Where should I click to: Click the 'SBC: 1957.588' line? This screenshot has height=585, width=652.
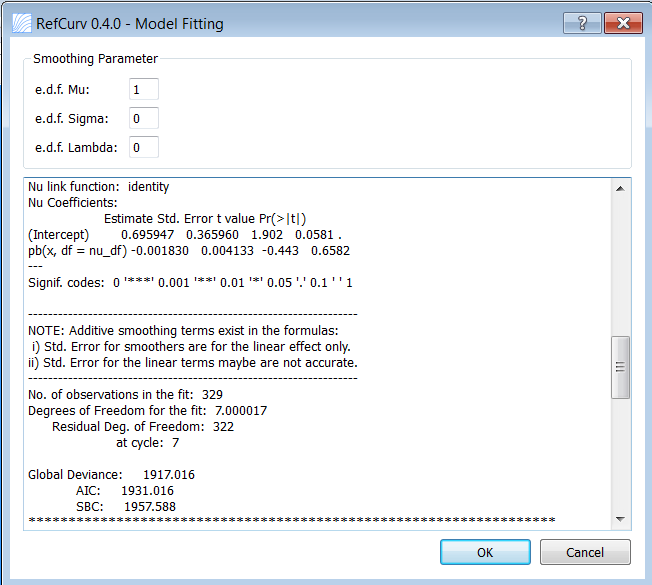pyautogui.click(x=126, y=507)
